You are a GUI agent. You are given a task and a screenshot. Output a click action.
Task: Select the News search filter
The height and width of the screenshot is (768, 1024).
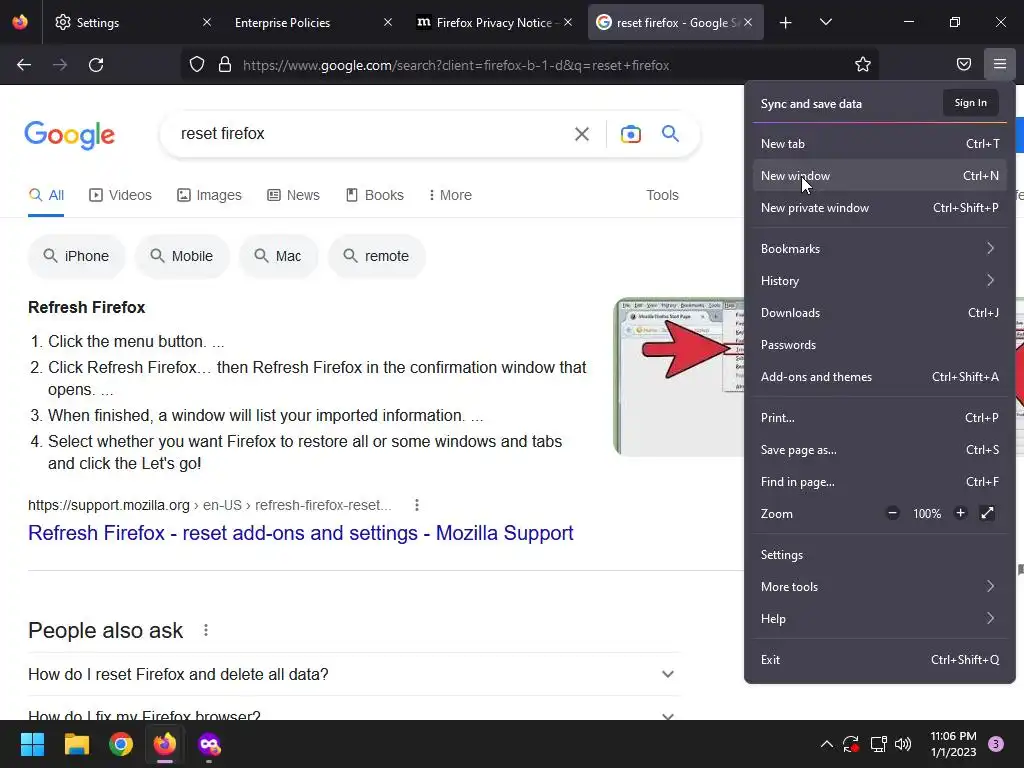[x=294, y=195]
